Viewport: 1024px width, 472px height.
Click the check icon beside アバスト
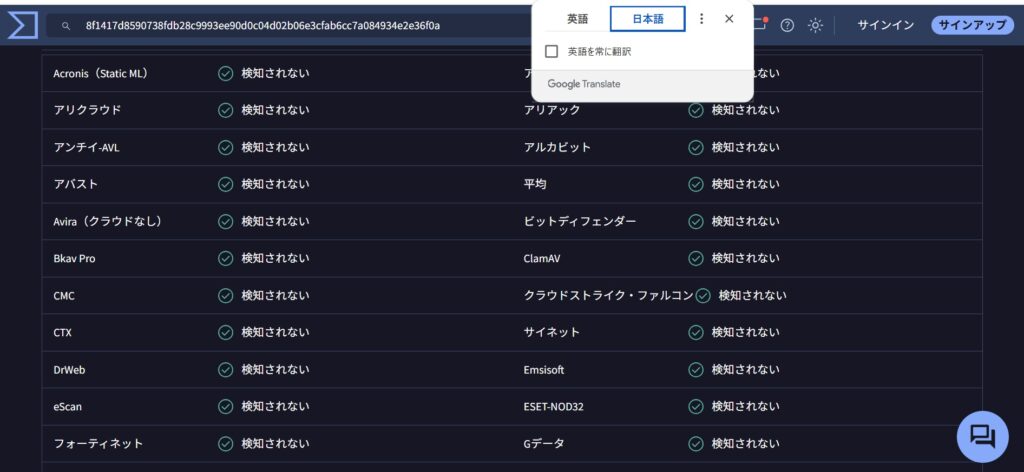coord(225,185)
